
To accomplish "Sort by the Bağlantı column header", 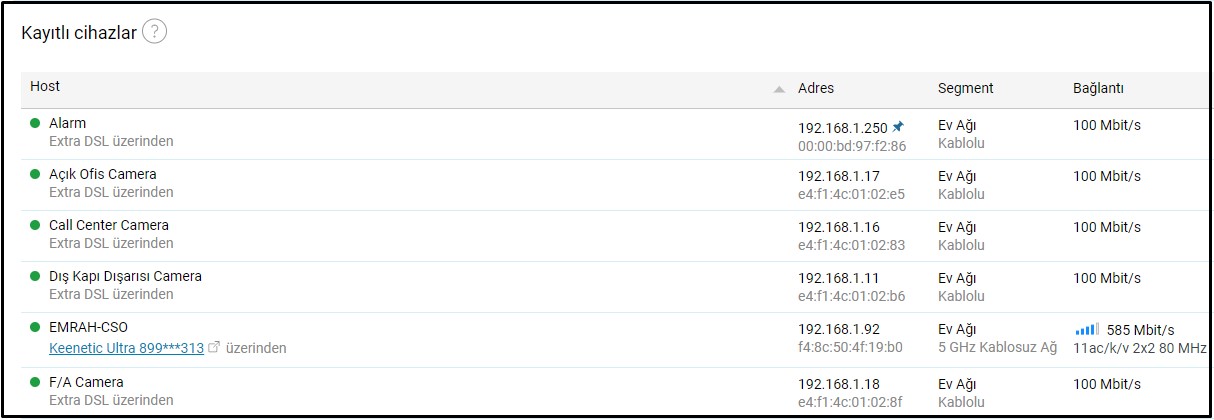I will (x=1098, y=88).
